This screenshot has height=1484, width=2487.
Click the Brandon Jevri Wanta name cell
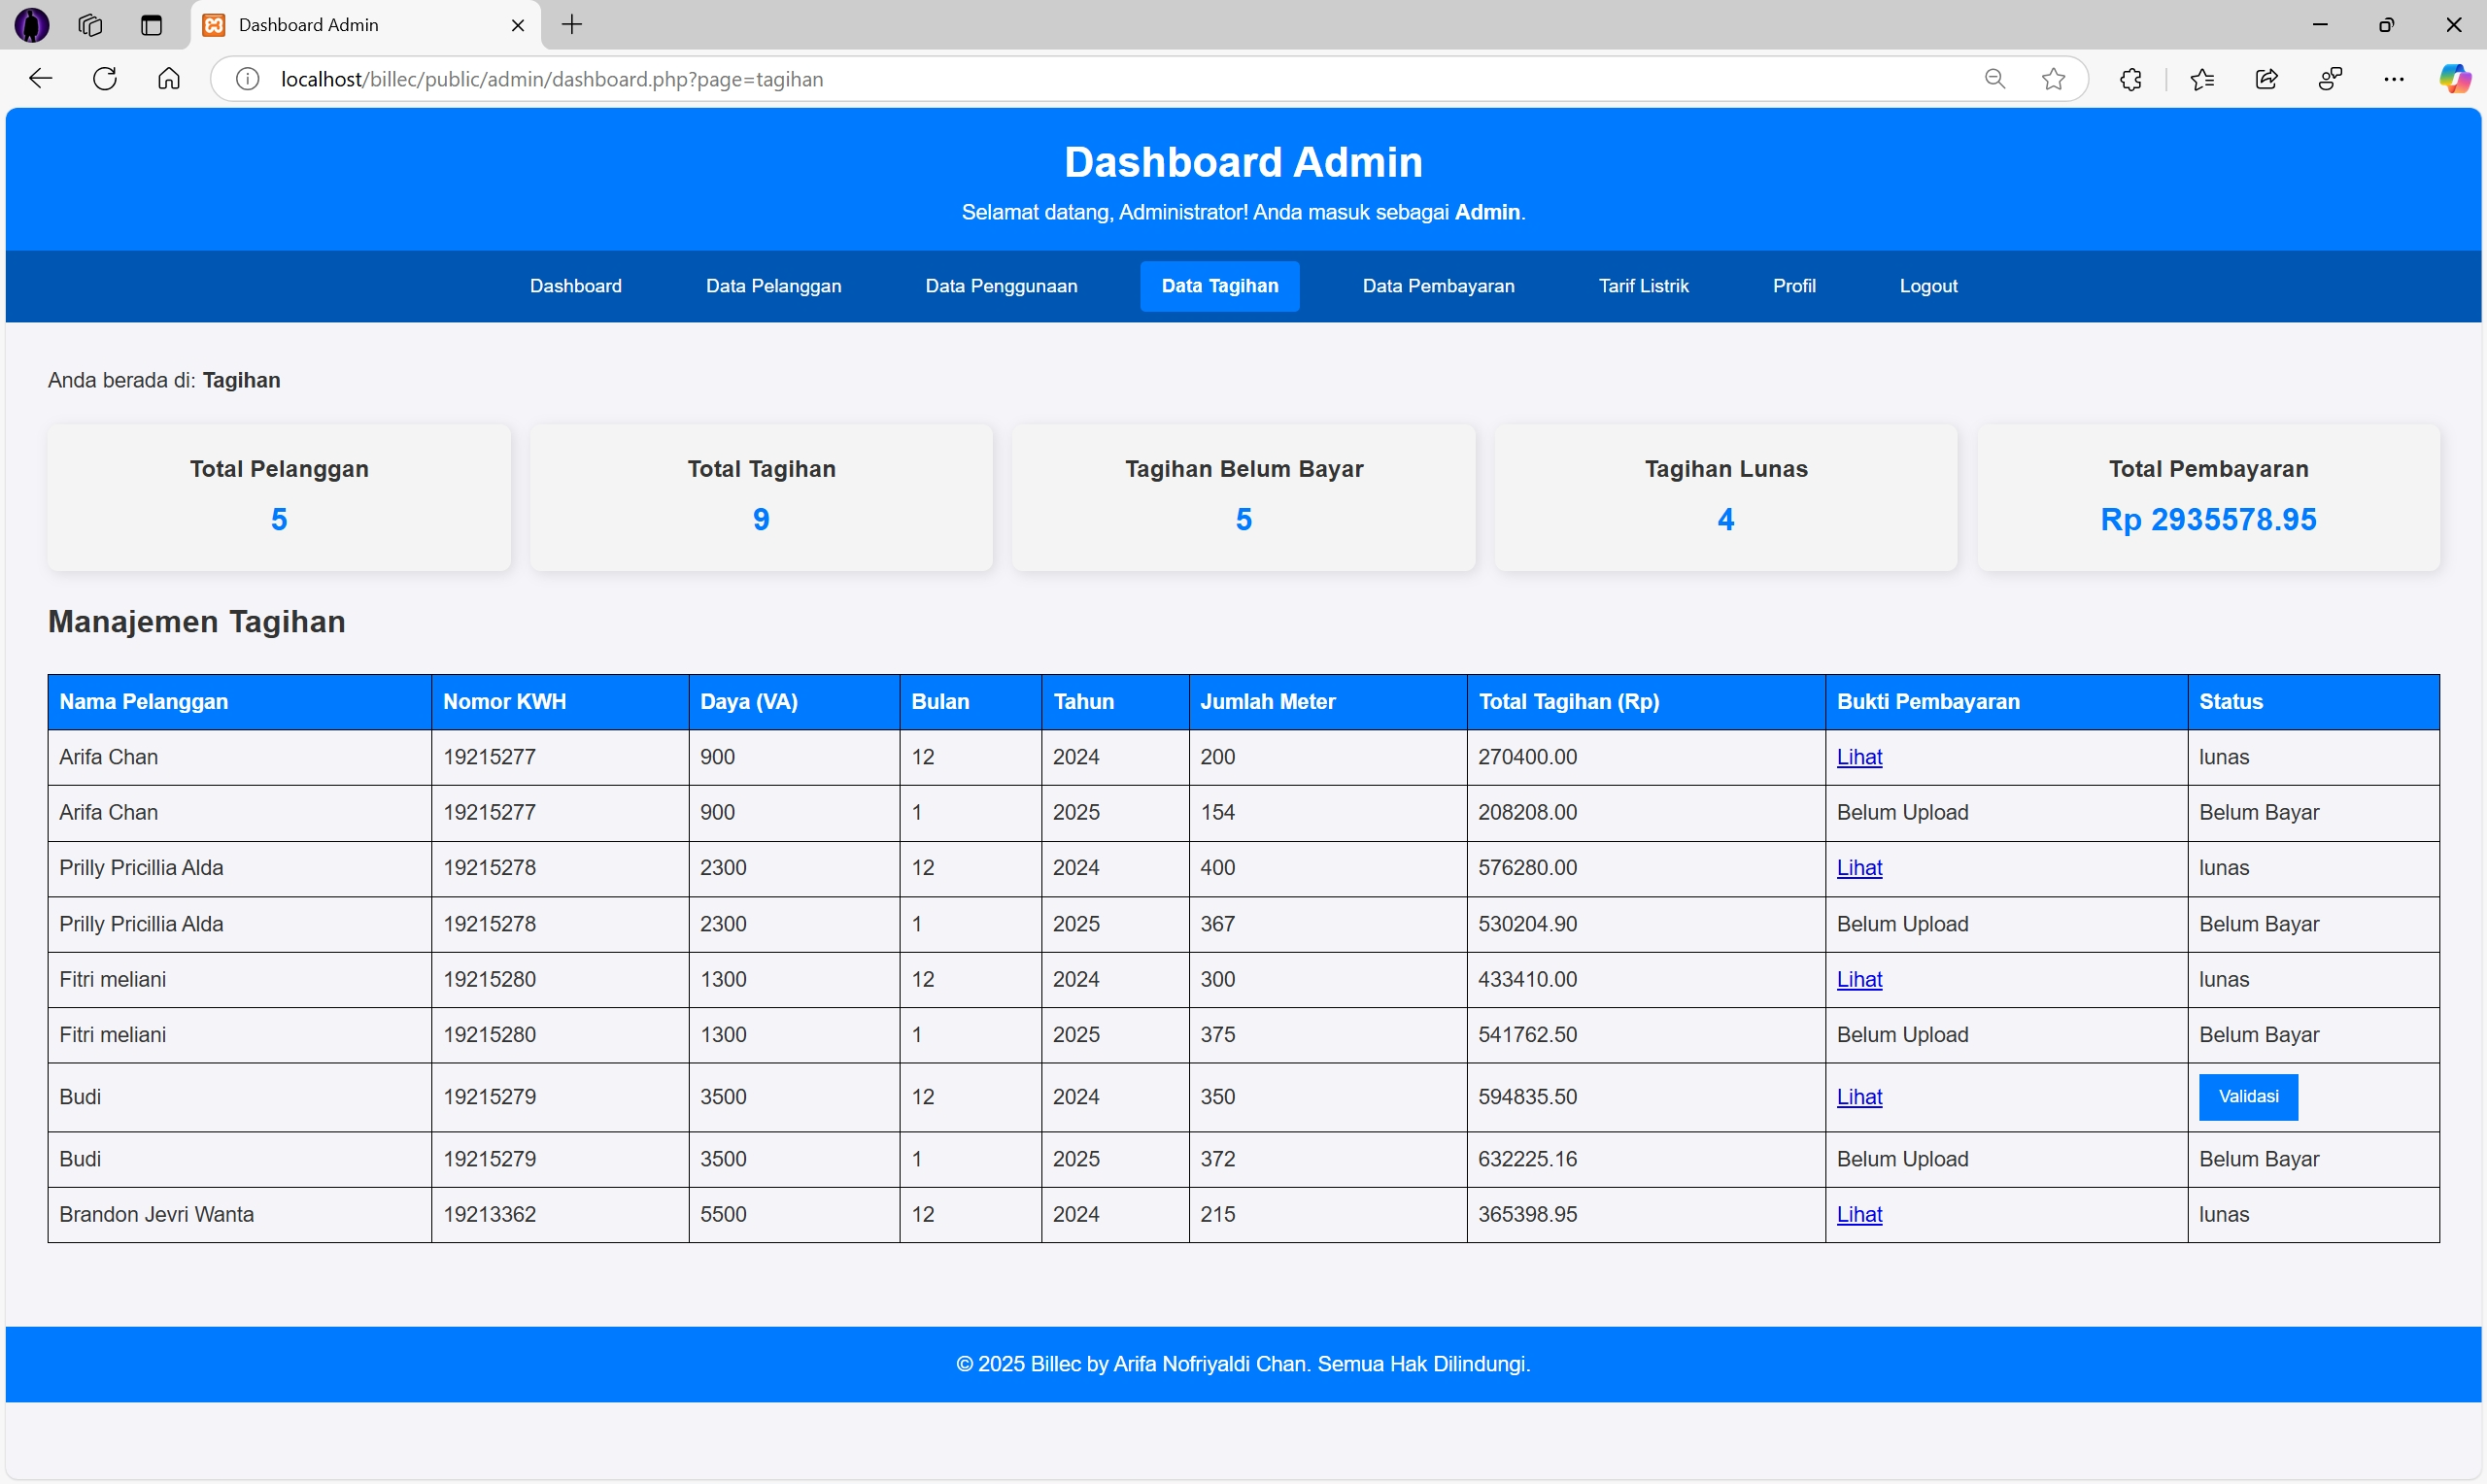click(x=240, y=1215)
